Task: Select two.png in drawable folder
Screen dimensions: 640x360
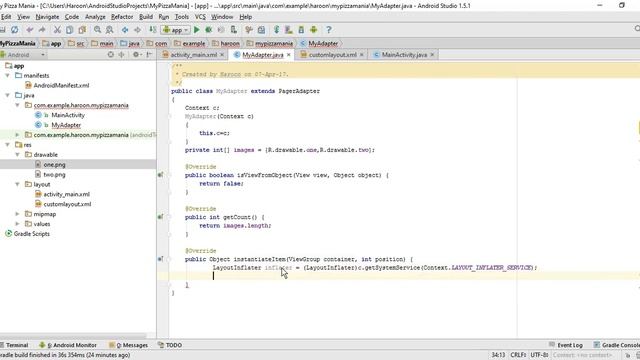Action: point(50,175)
